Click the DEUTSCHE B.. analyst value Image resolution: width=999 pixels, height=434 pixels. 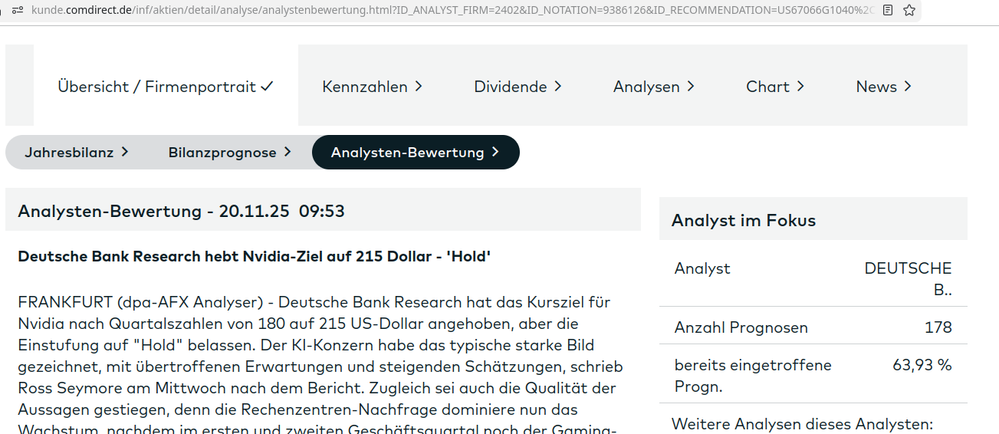908,279
